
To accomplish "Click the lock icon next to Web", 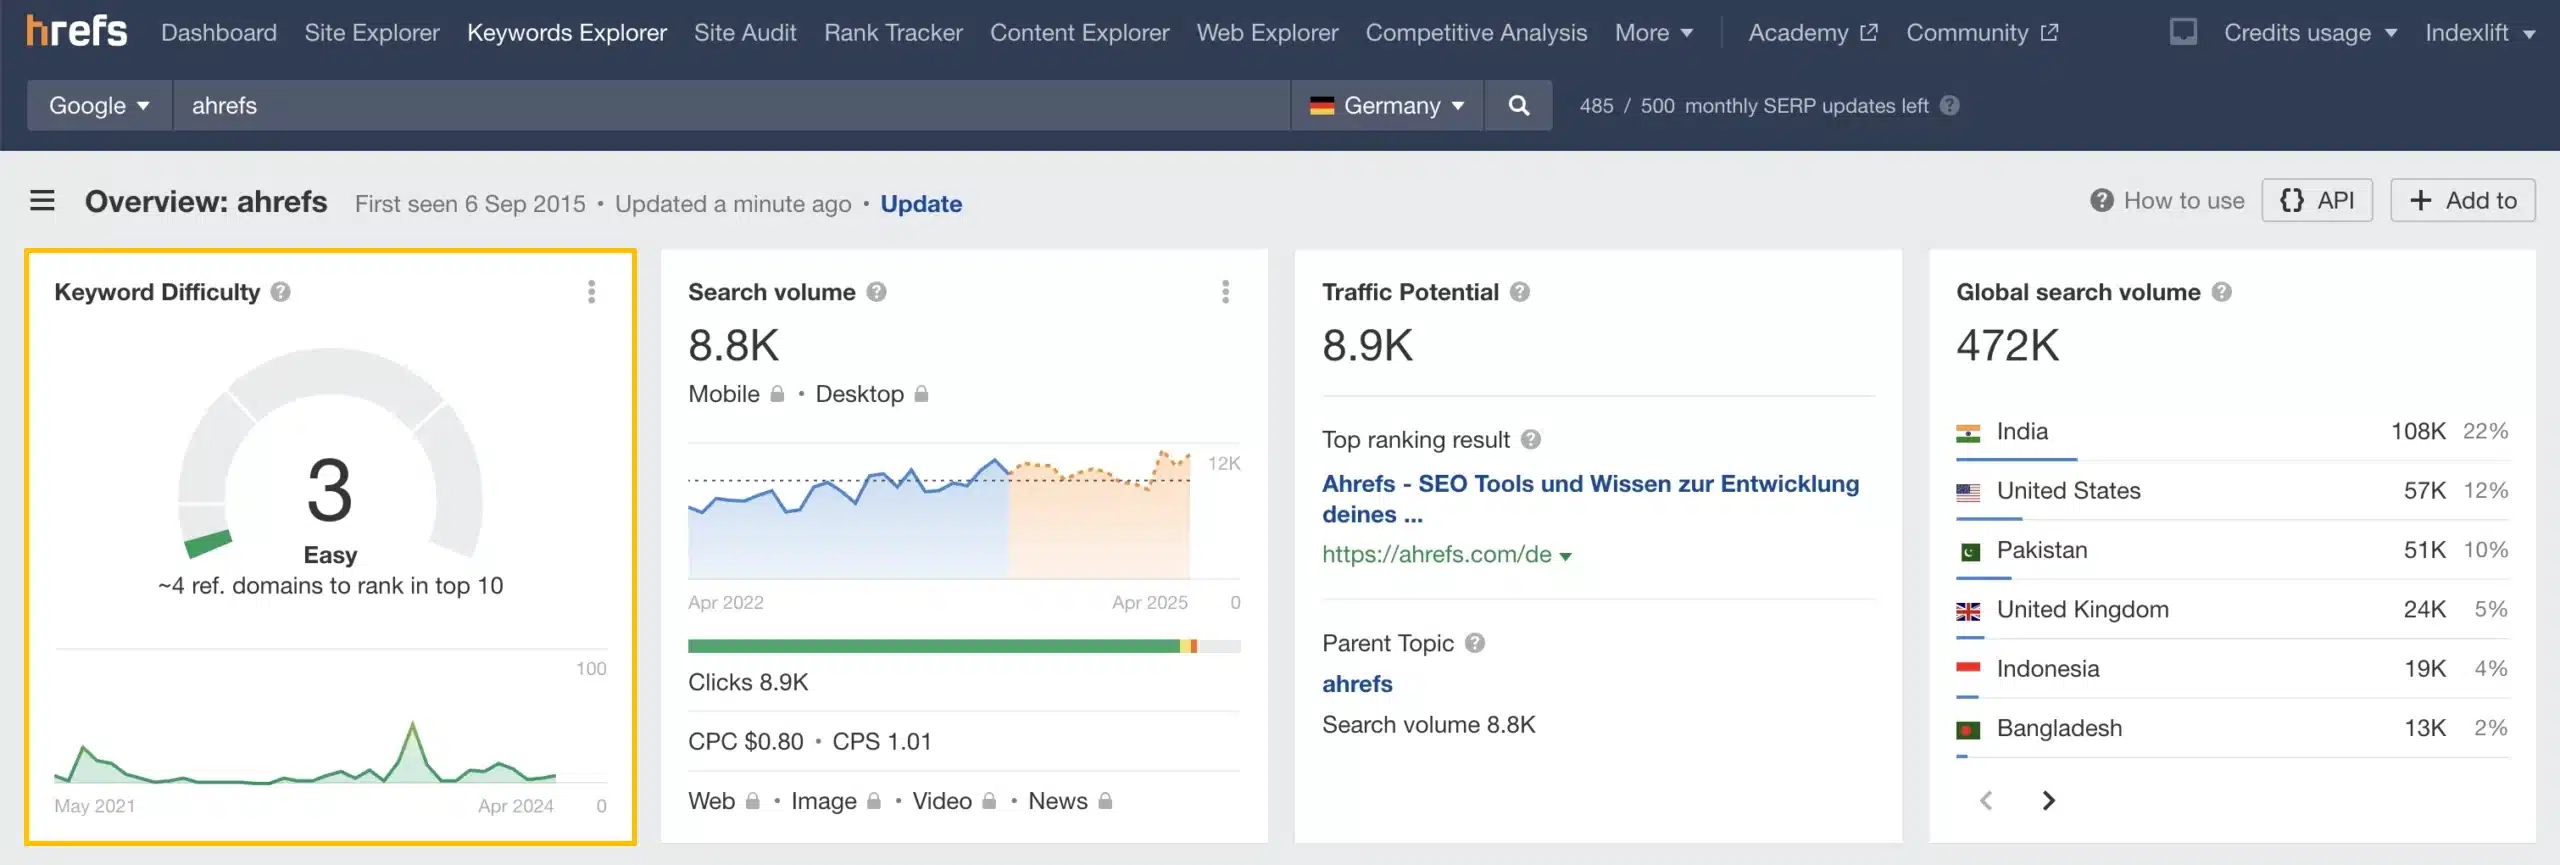I will (752, 801).
